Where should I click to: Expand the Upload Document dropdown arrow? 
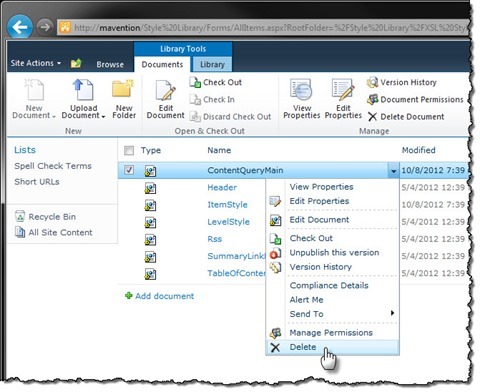point(103,117)
